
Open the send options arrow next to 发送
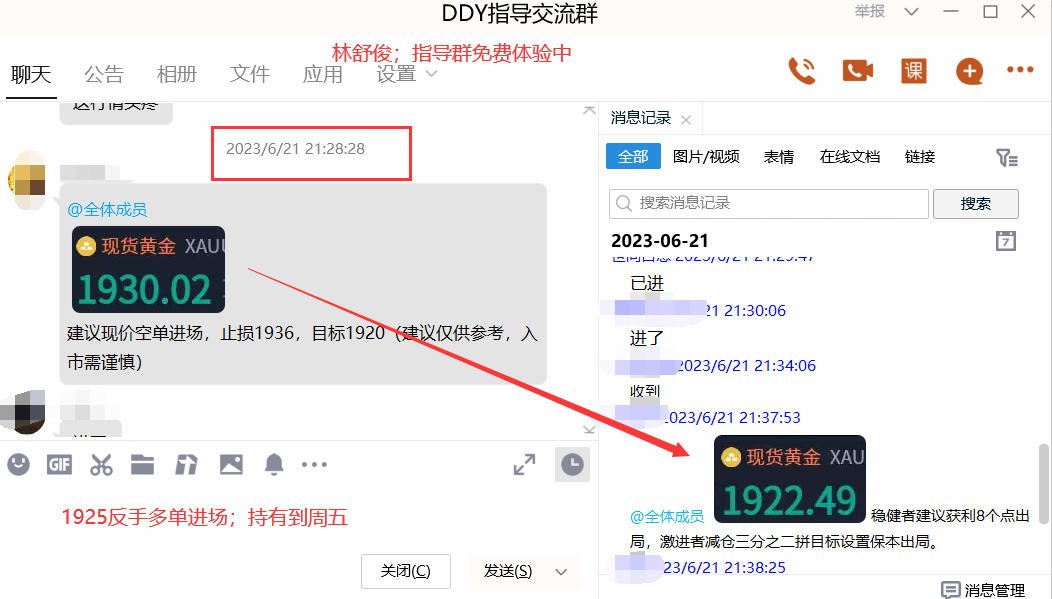(561, 571)
